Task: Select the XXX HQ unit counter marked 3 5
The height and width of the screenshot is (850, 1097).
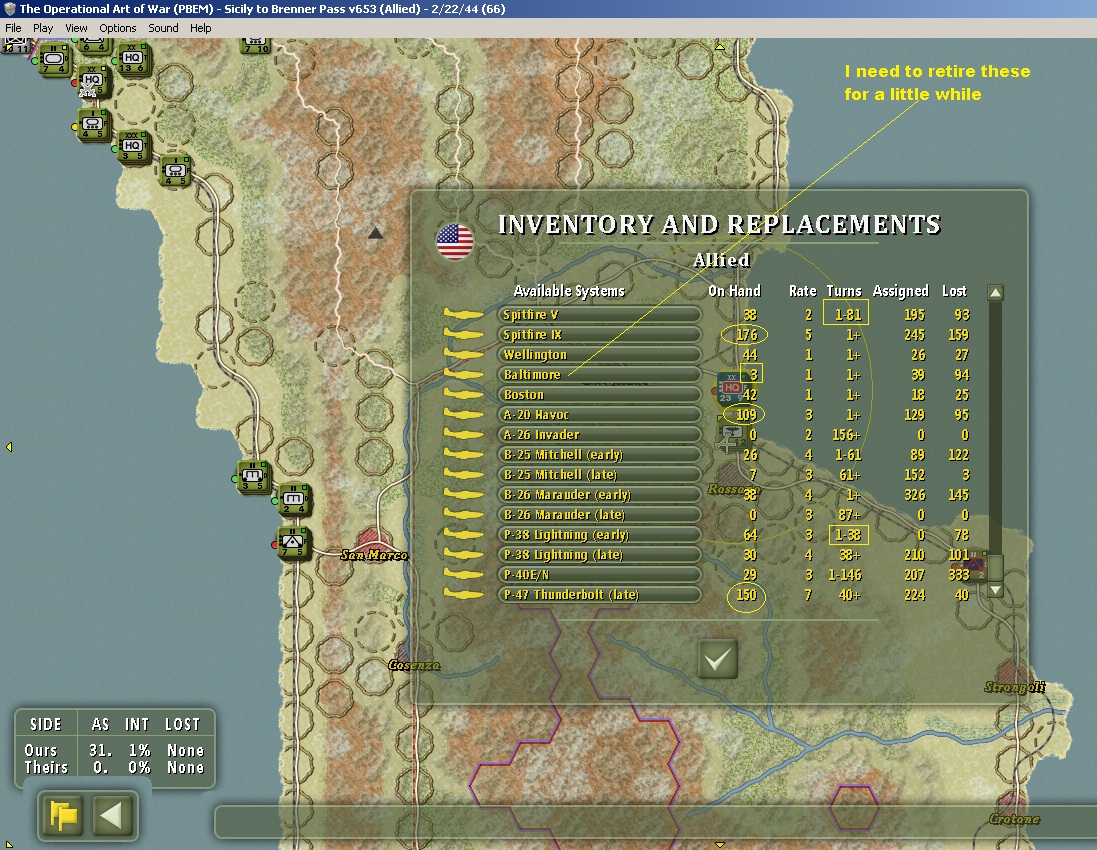Action: [133, 147]
